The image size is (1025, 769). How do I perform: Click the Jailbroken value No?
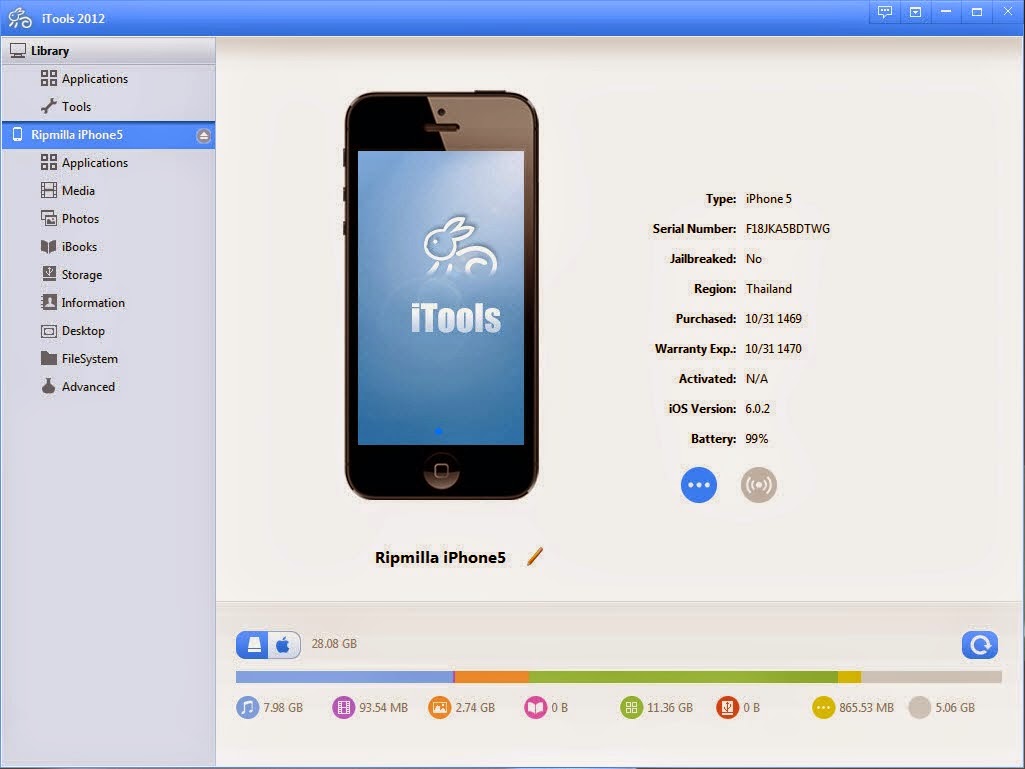(754, 259)
